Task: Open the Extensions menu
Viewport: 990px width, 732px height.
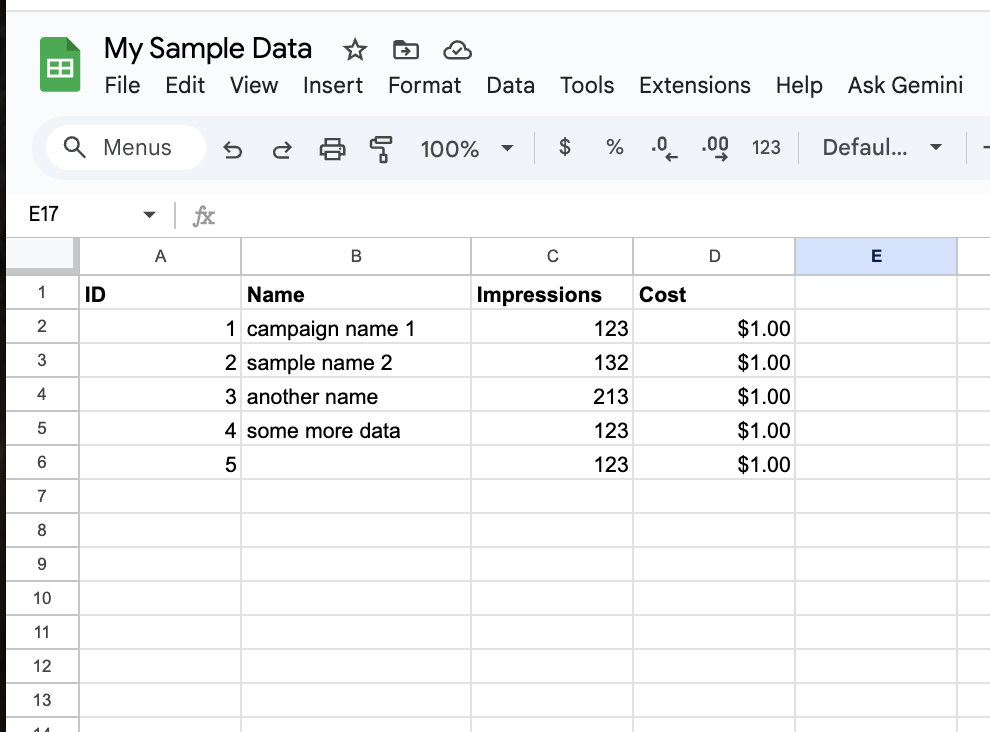Action: click(x=694, y=86)
